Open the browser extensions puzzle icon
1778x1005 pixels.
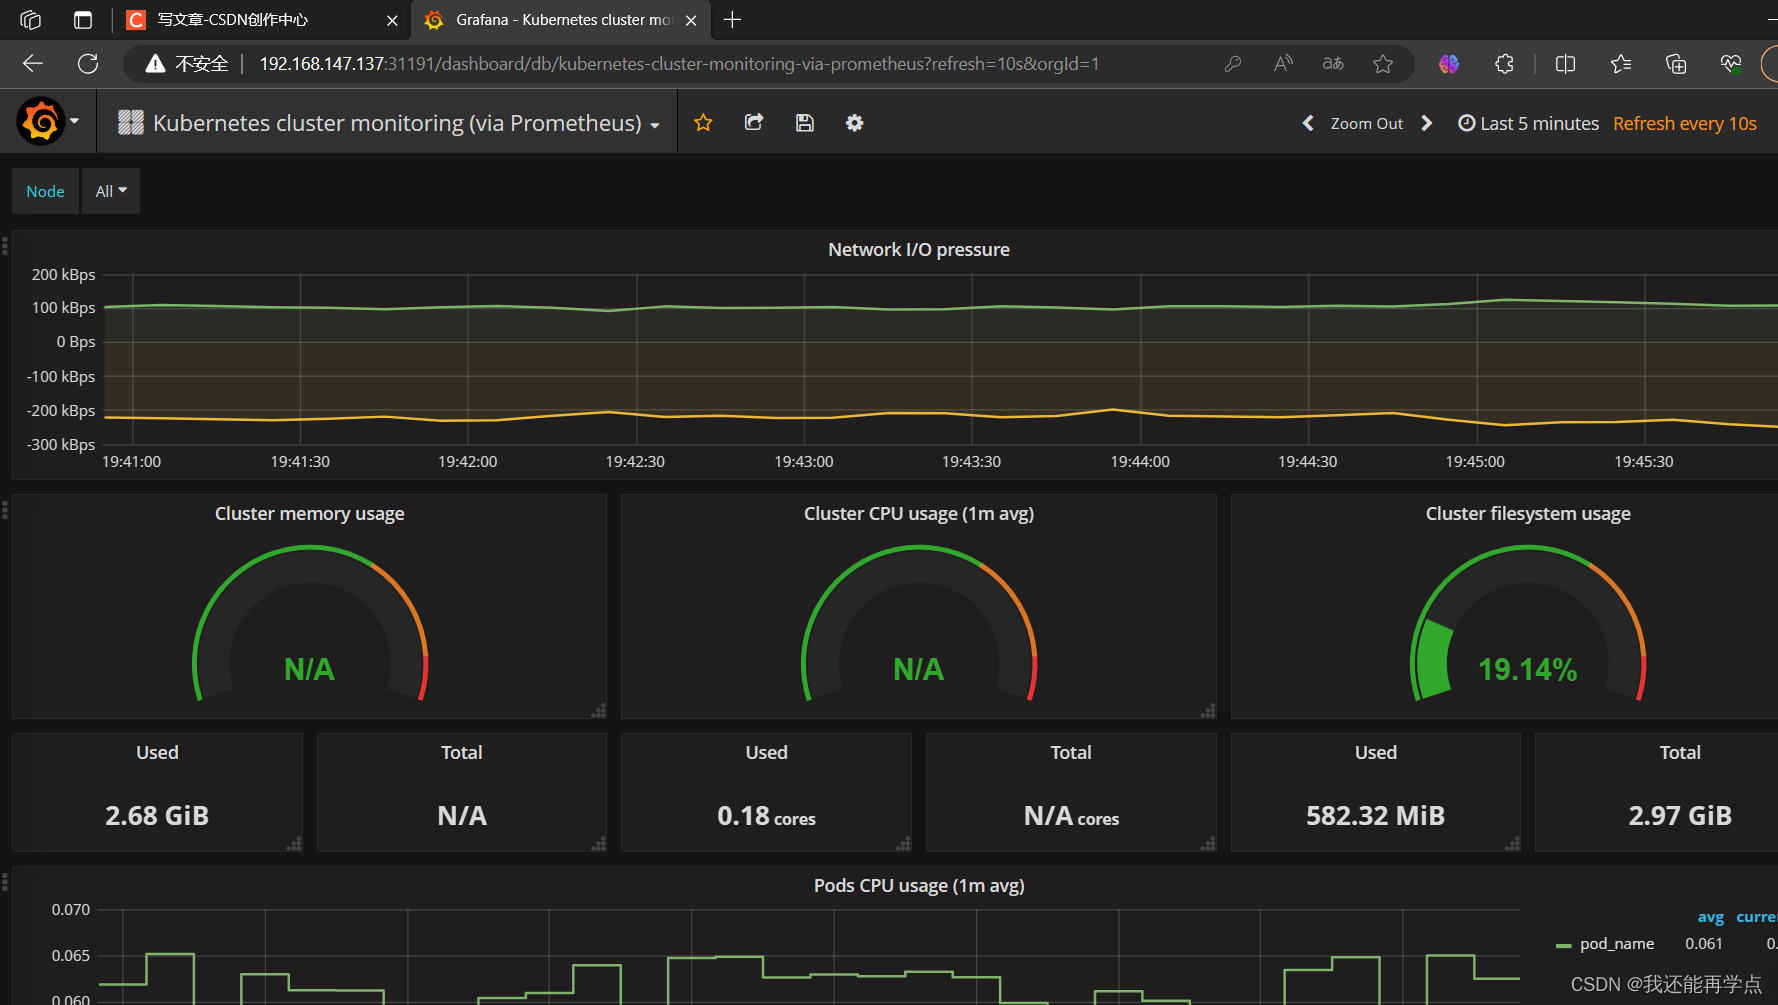(1504, 64)
